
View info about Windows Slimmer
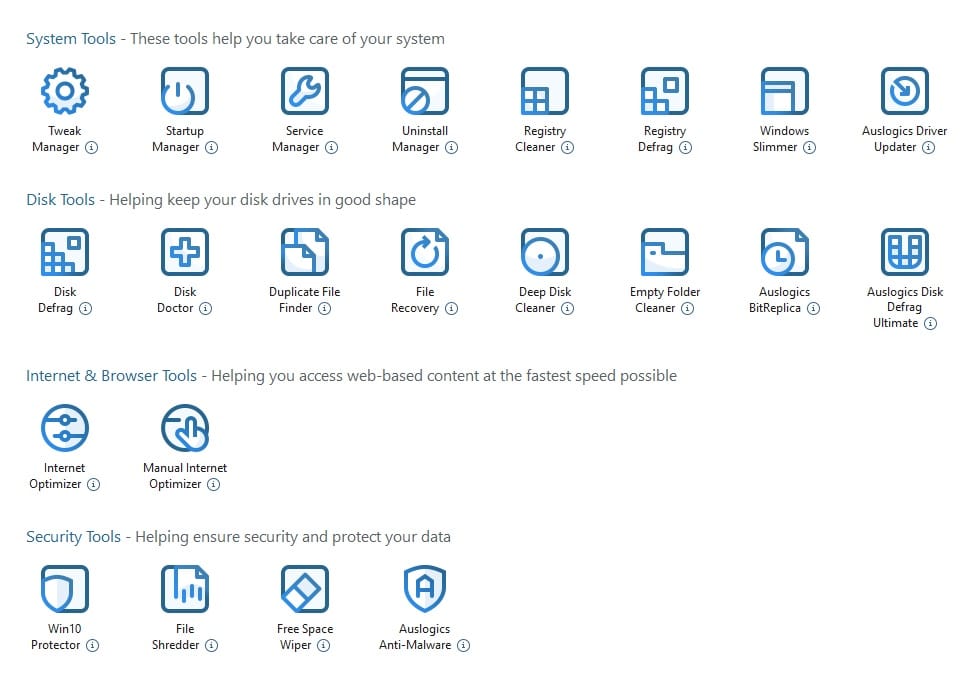809,147
